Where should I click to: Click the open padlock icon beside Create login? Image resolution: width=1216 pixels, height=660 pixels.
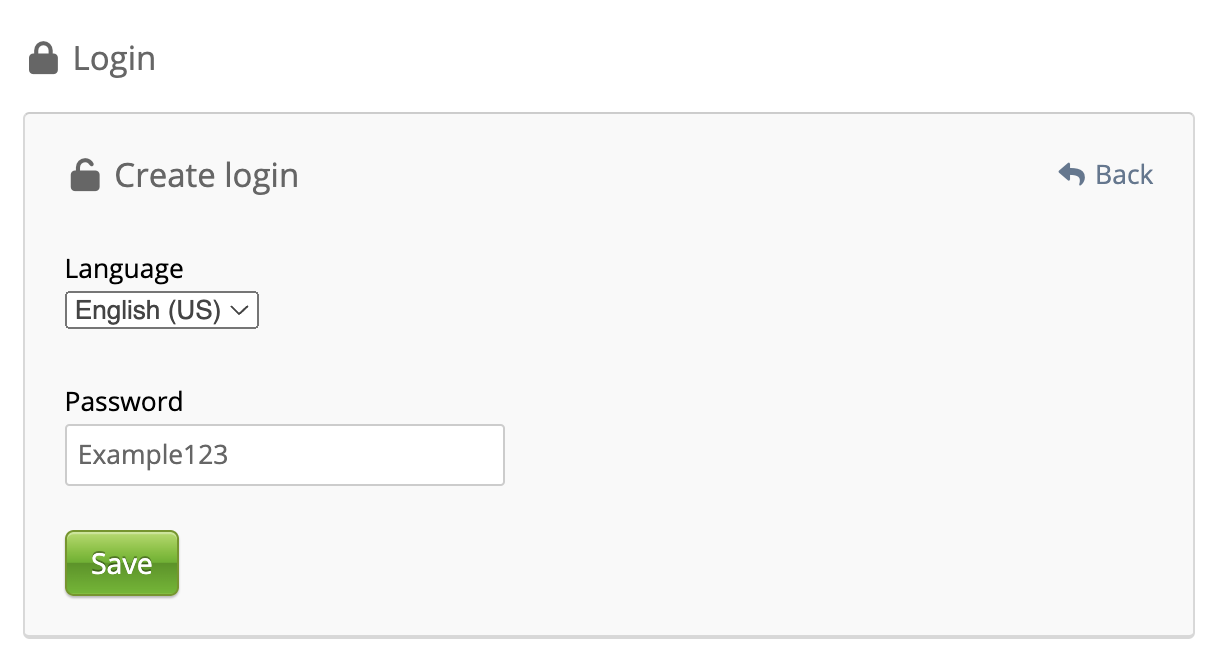85,176
